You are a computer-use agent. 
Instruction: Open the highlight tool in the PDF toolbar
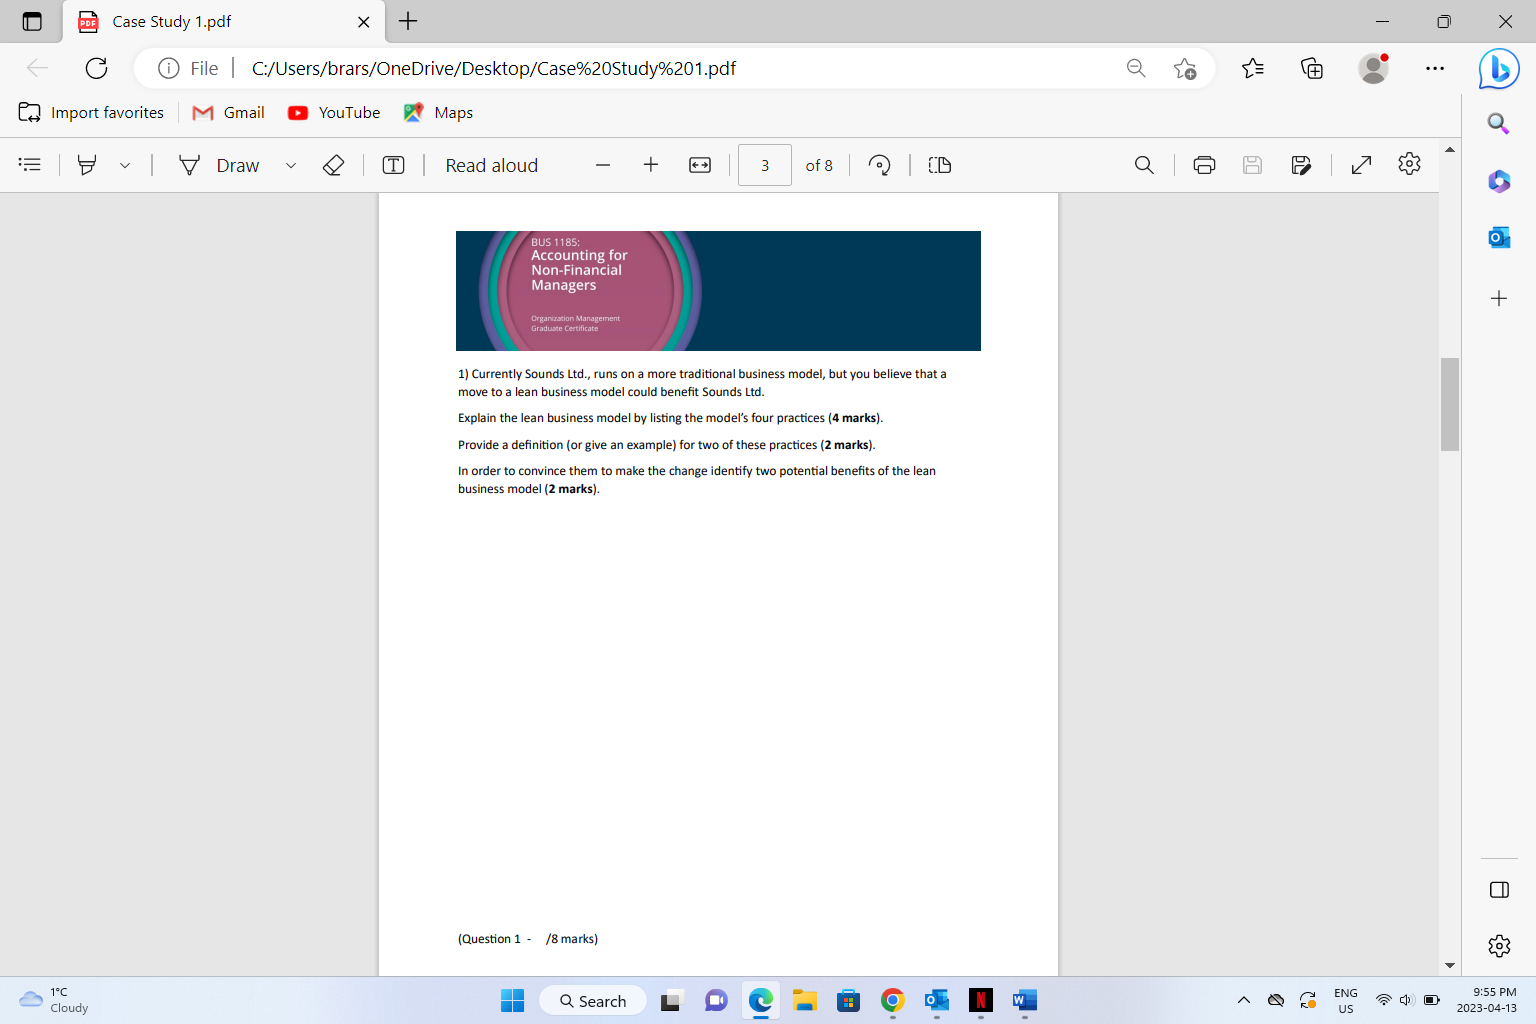coord(87,165)
